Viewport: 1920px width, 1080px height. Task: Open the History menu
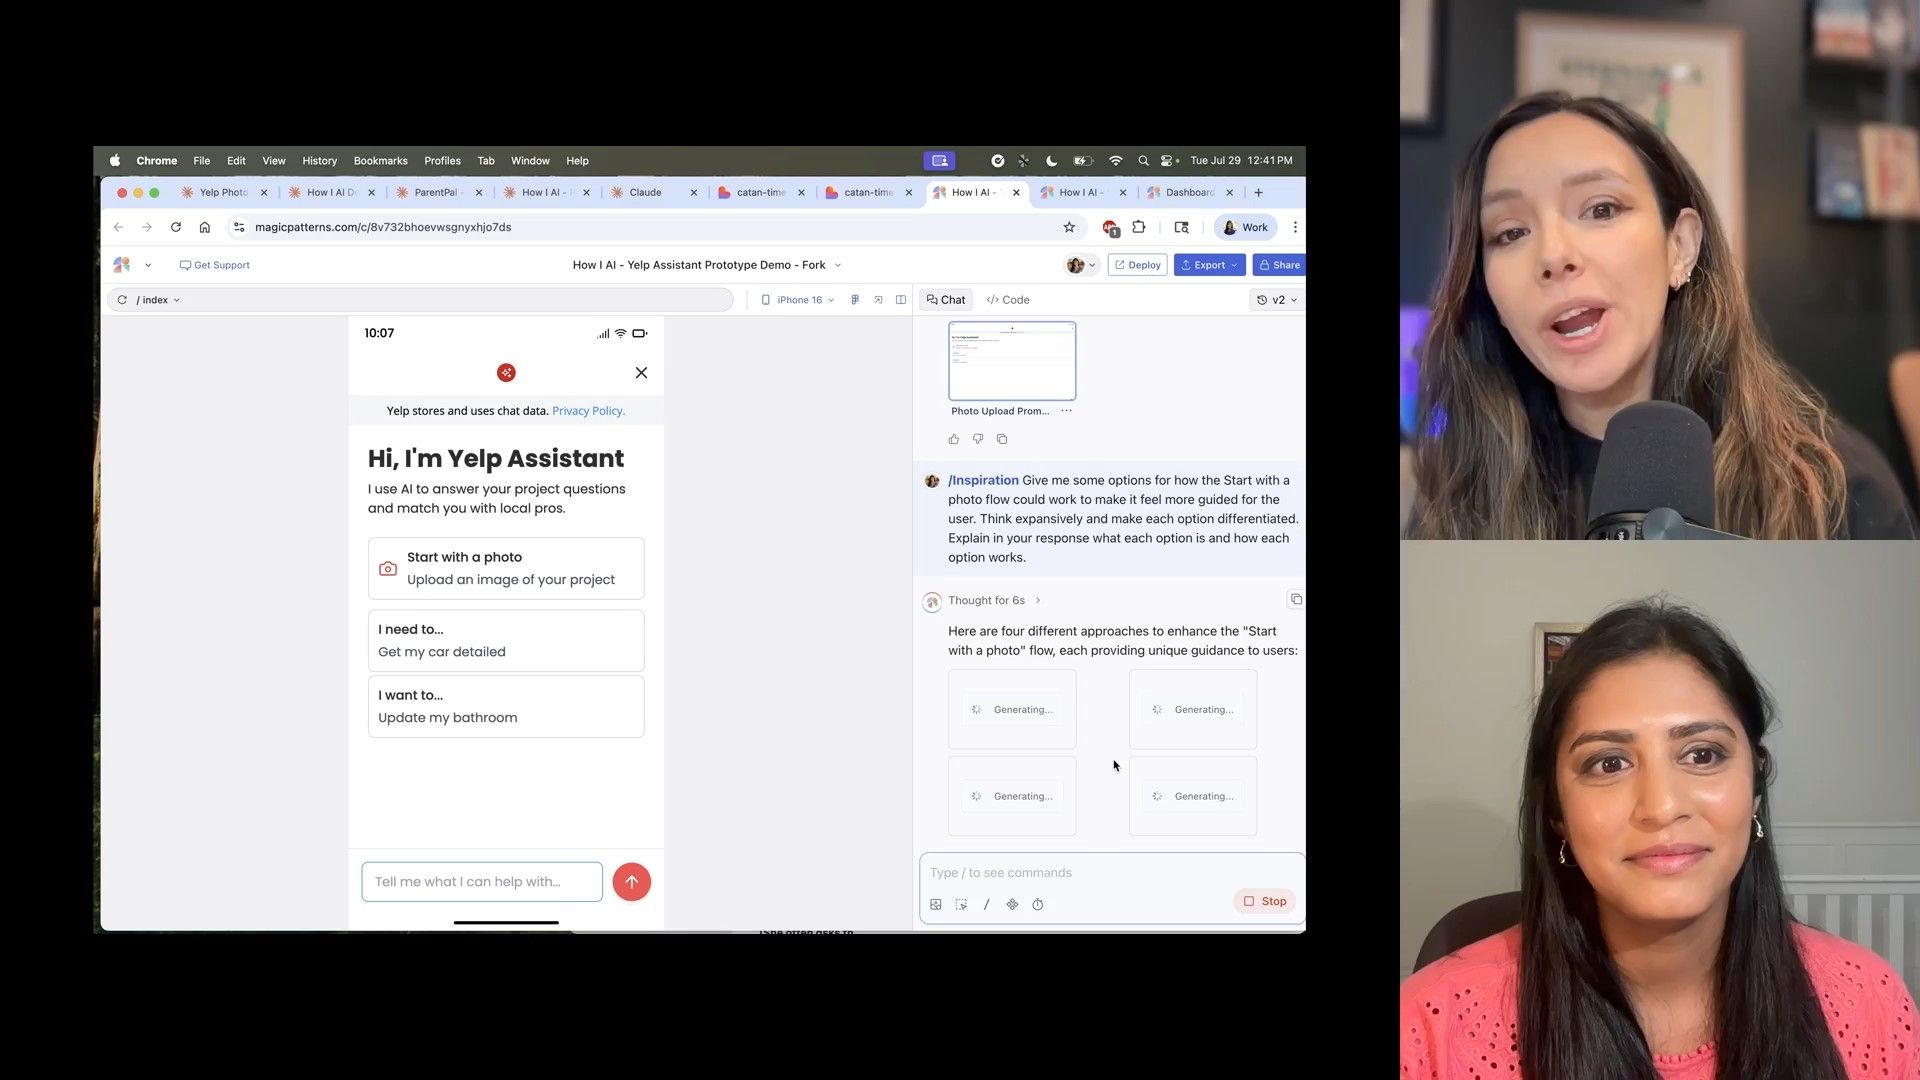click(x=319, y=160)
